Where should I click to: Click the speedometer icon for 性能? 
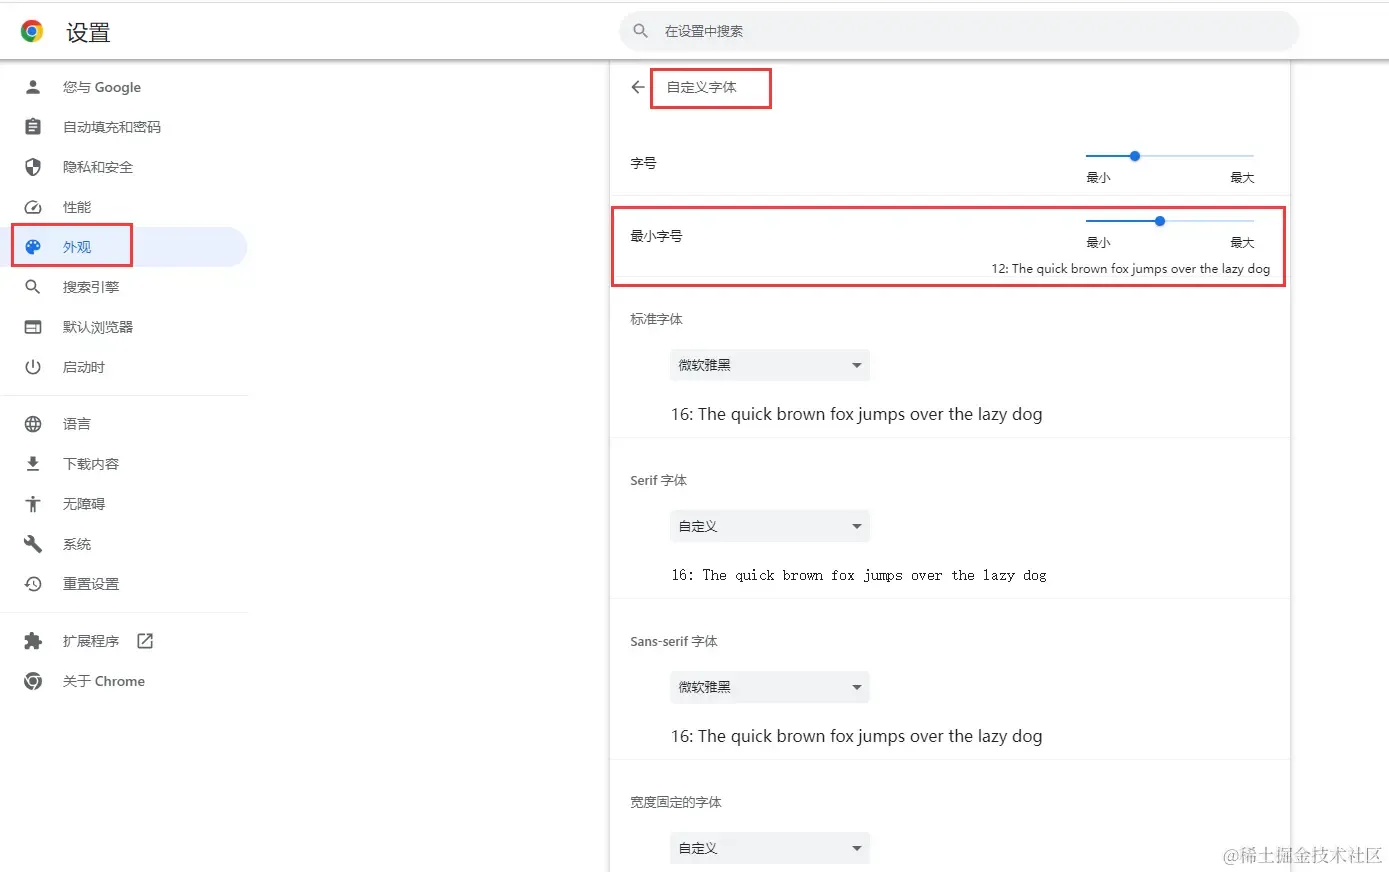33,207
